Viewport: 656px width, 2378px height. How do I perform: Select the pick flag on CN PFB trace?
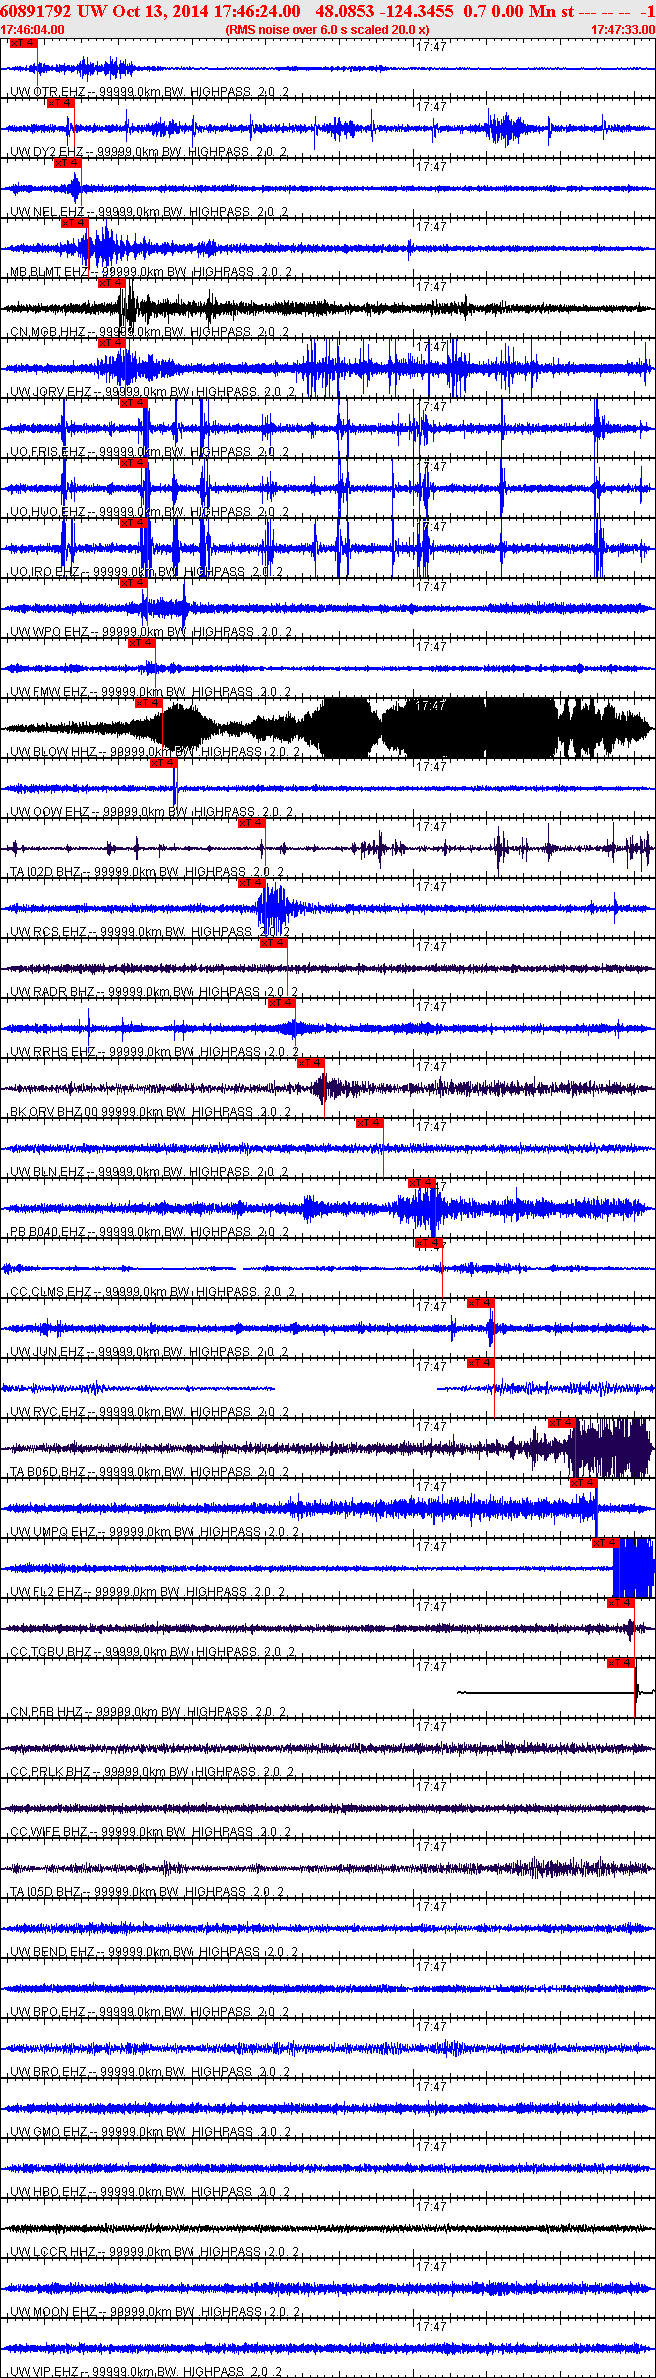click(x=620, y=1663)
